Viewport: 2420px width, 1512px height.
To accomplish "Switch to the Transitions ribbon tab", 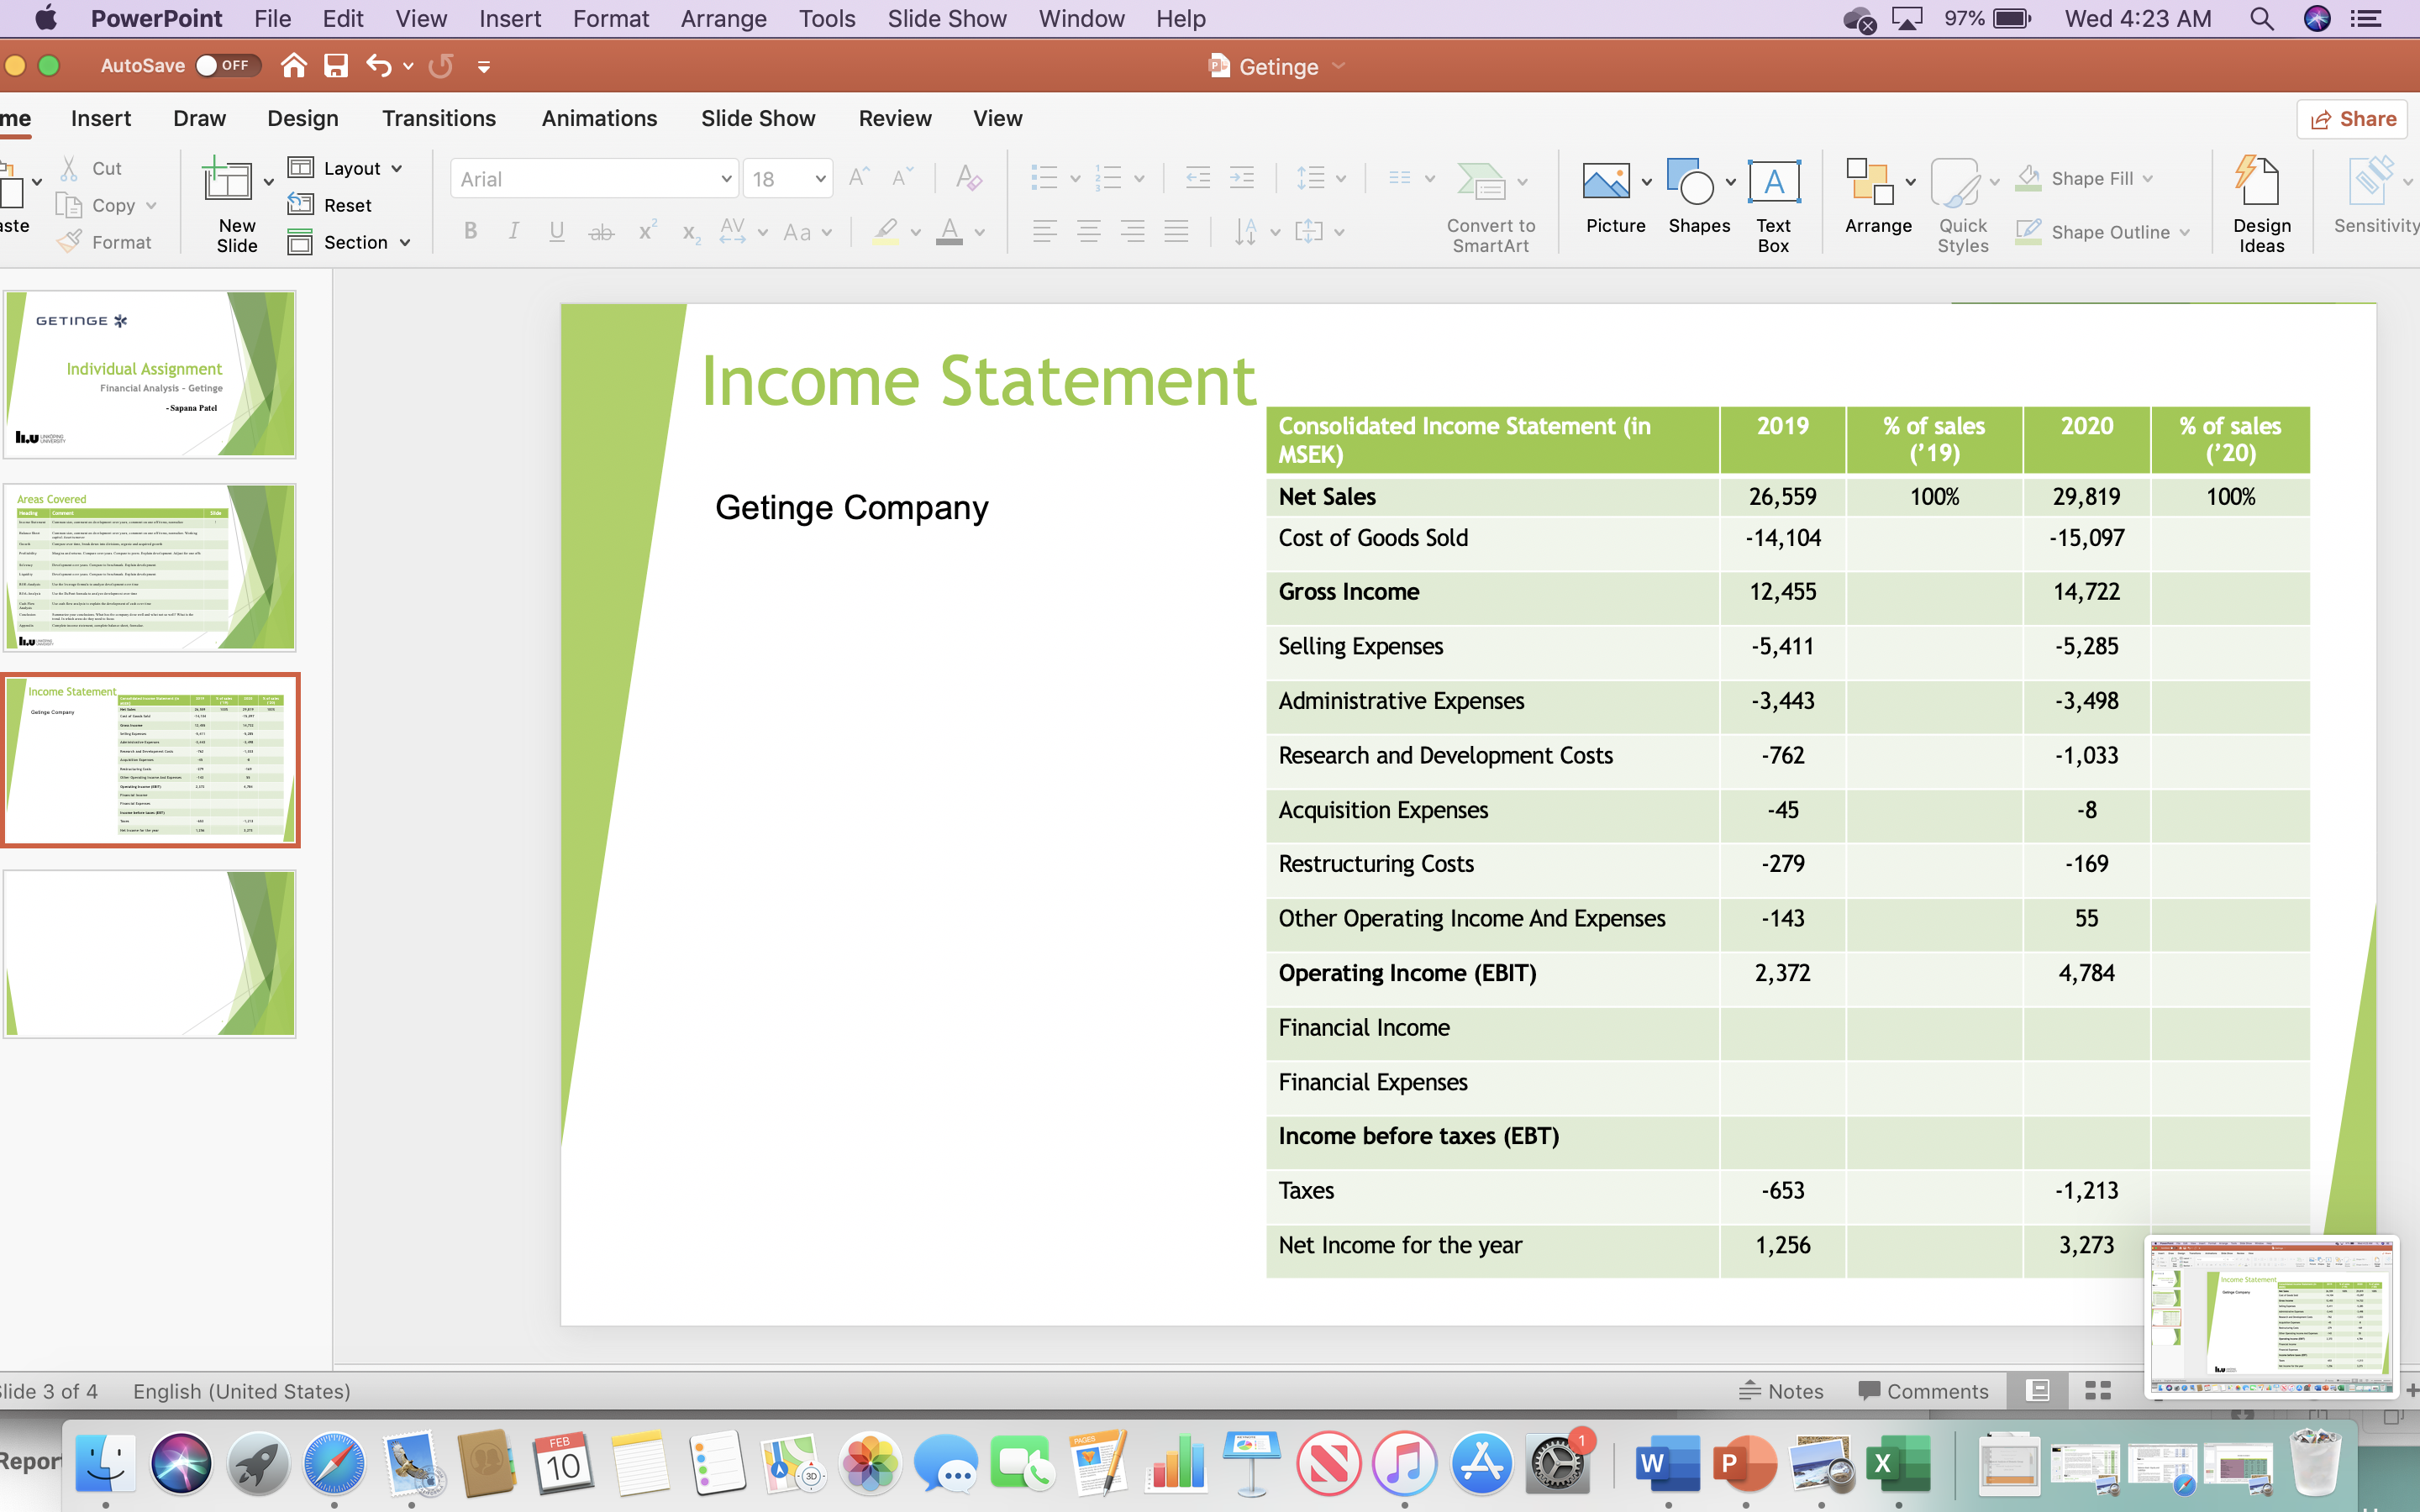I will click(439, 118).
